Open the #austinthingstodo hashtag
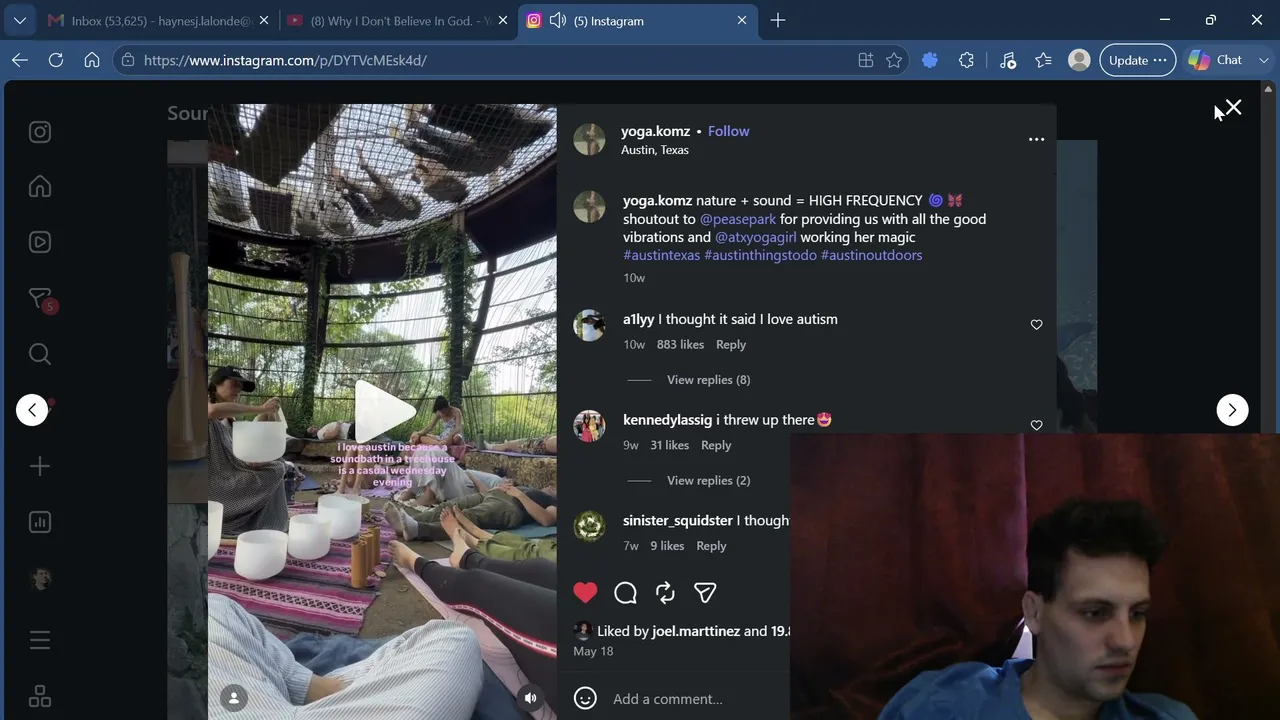Viewport: 1280px width, 720px height. pyautogui.click(x=760, y=255)
